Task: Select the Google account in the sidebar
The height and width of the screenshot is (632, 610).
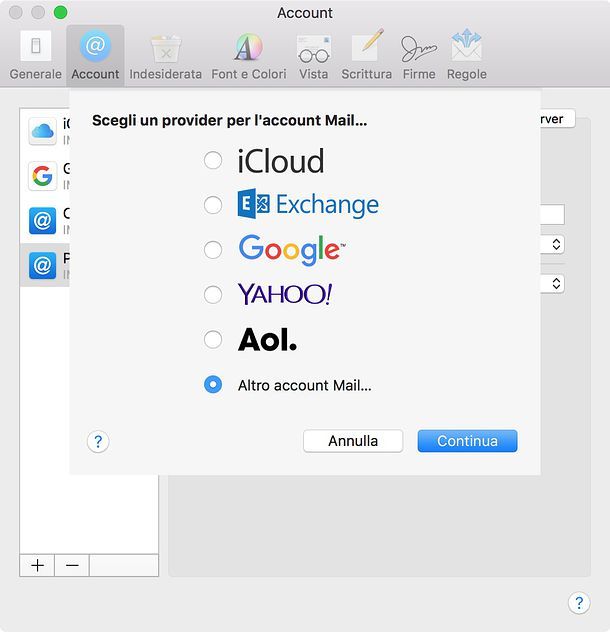Action: tap(43, 176)
